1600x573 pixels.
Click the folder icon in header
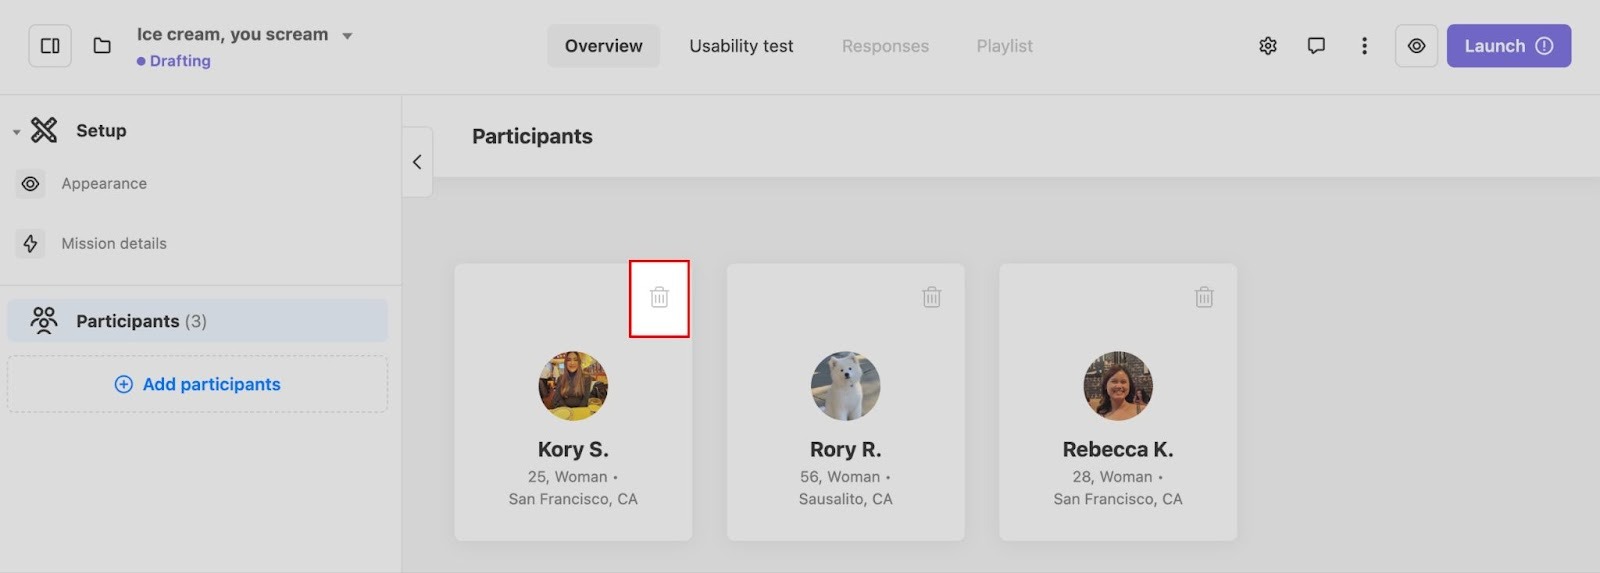click(x=102, y=46)
